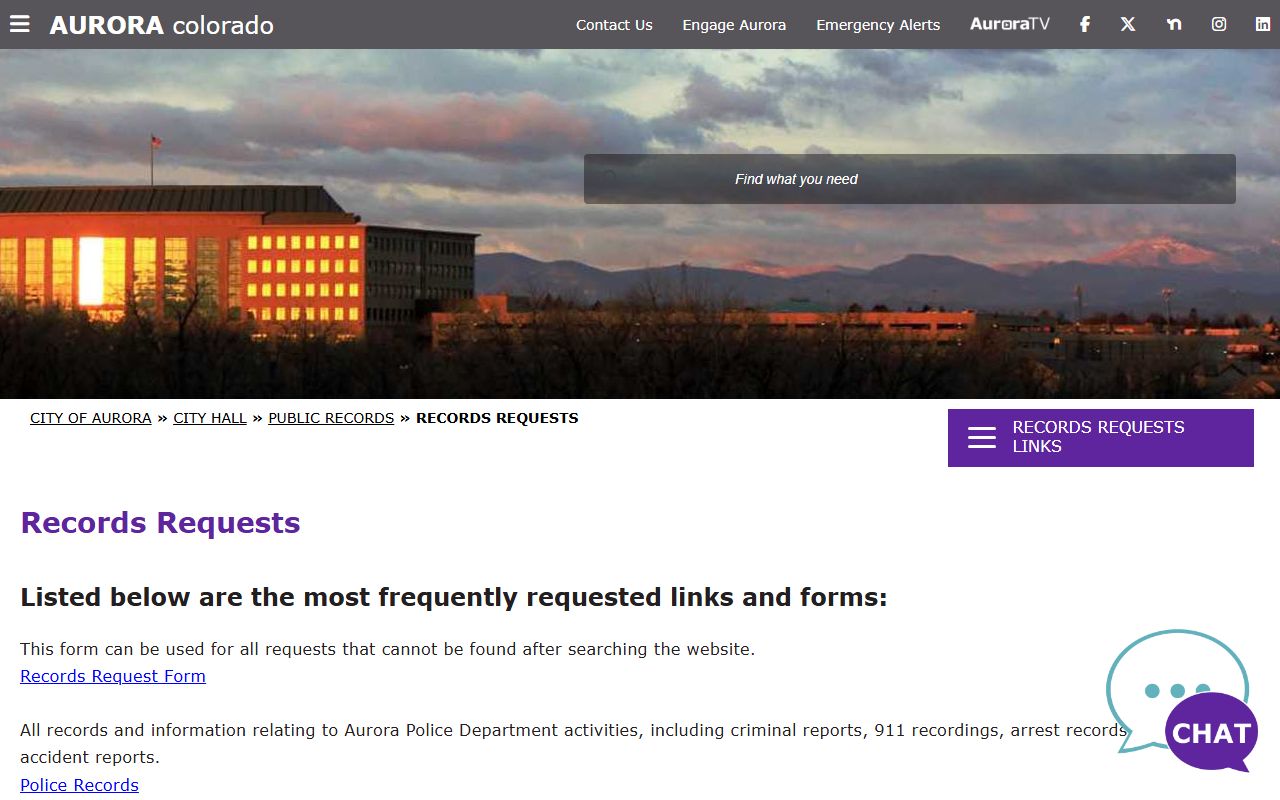Click the Records Requests heading
Image resolution: width=1280 pixels, height=800 pixels.
point(161,522)
